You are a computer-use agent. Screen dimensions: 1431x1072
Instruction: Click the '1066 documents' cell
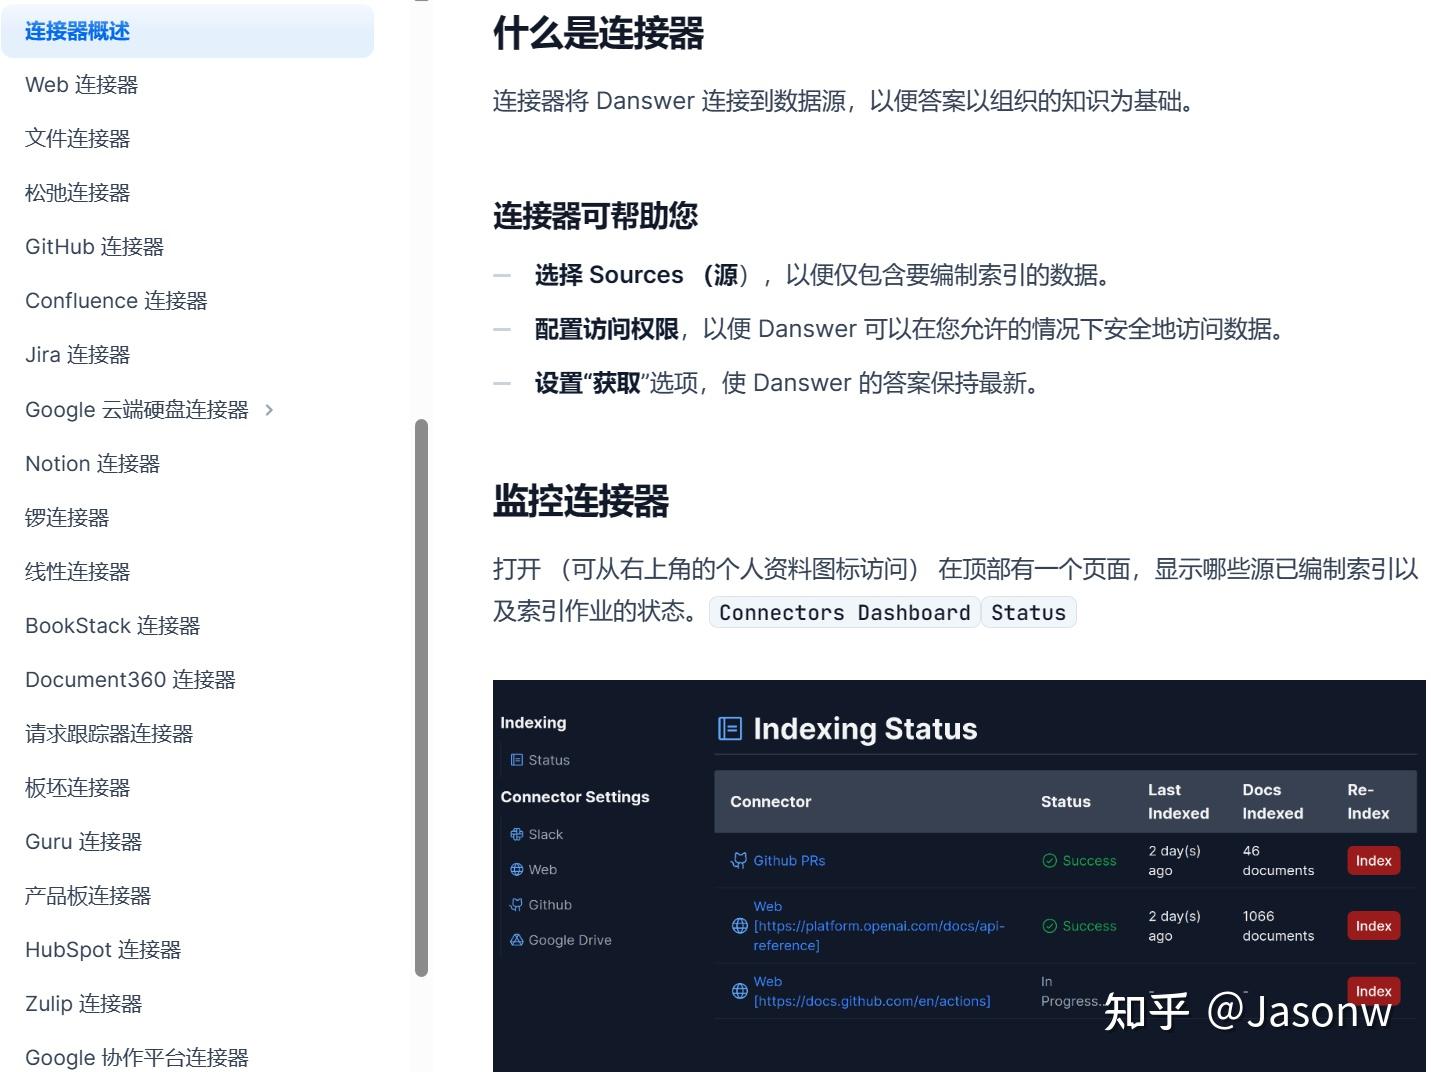[1278, 926]
